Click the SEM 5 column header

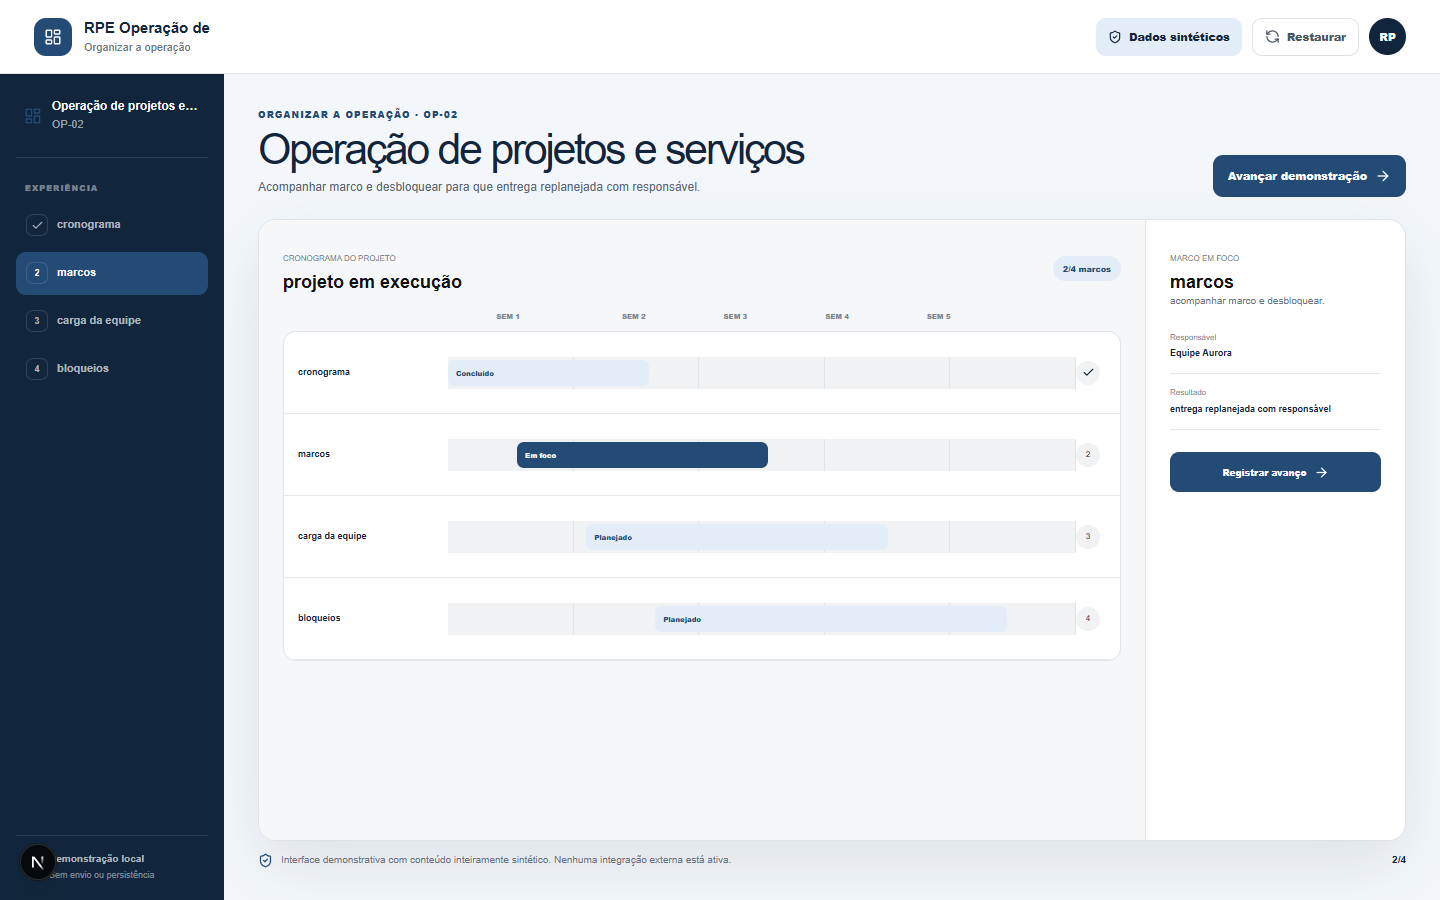click(x=938, y=316)
